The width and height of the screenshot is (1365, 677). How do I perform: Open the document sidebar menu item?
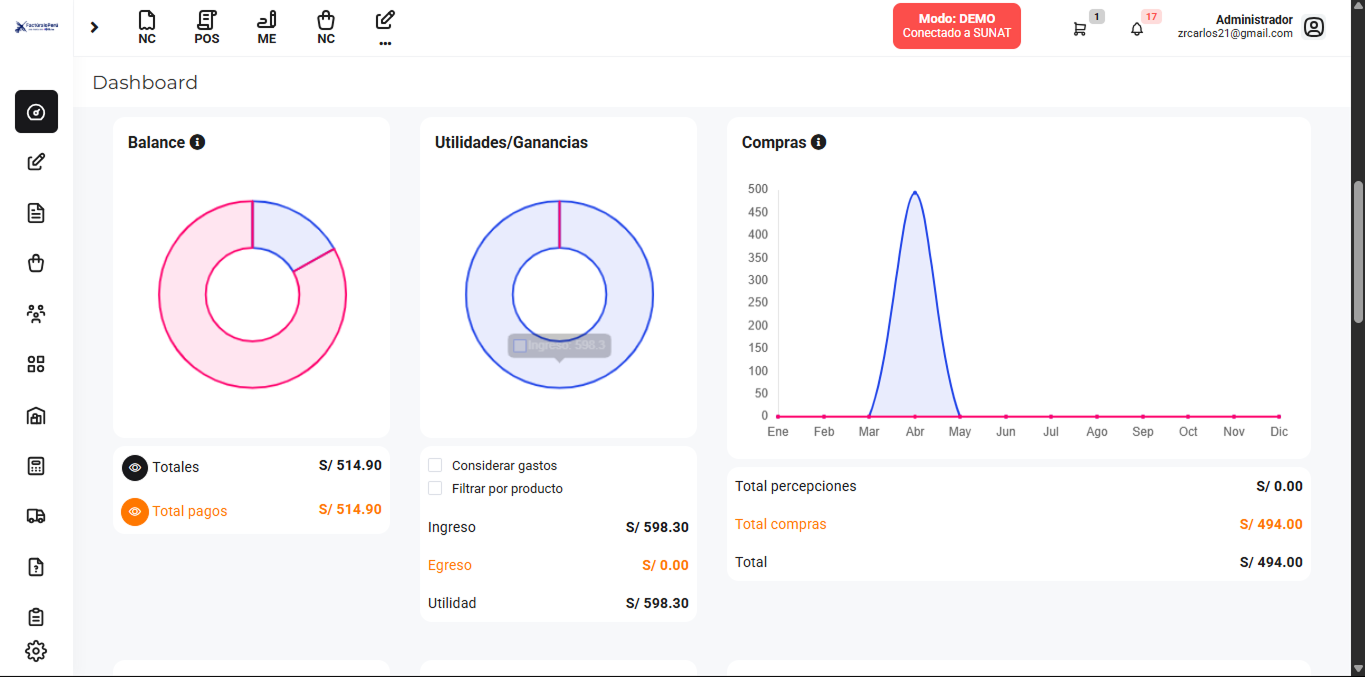point(36,213)
